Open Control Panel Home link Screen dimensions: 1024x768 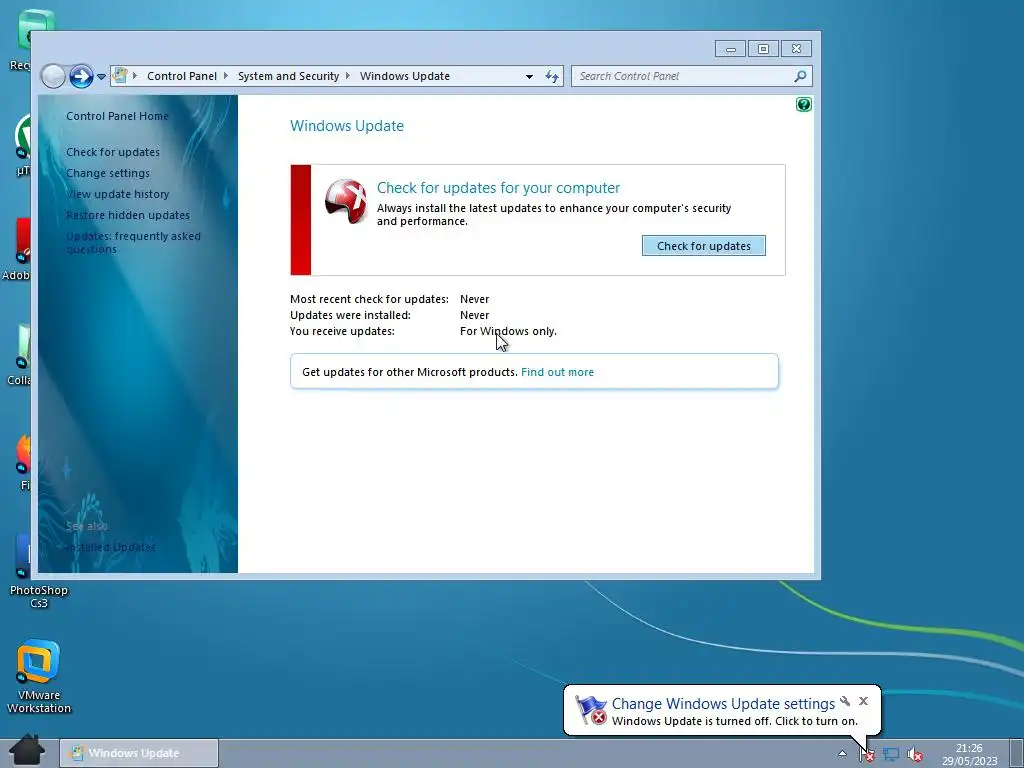click(117, 116)
